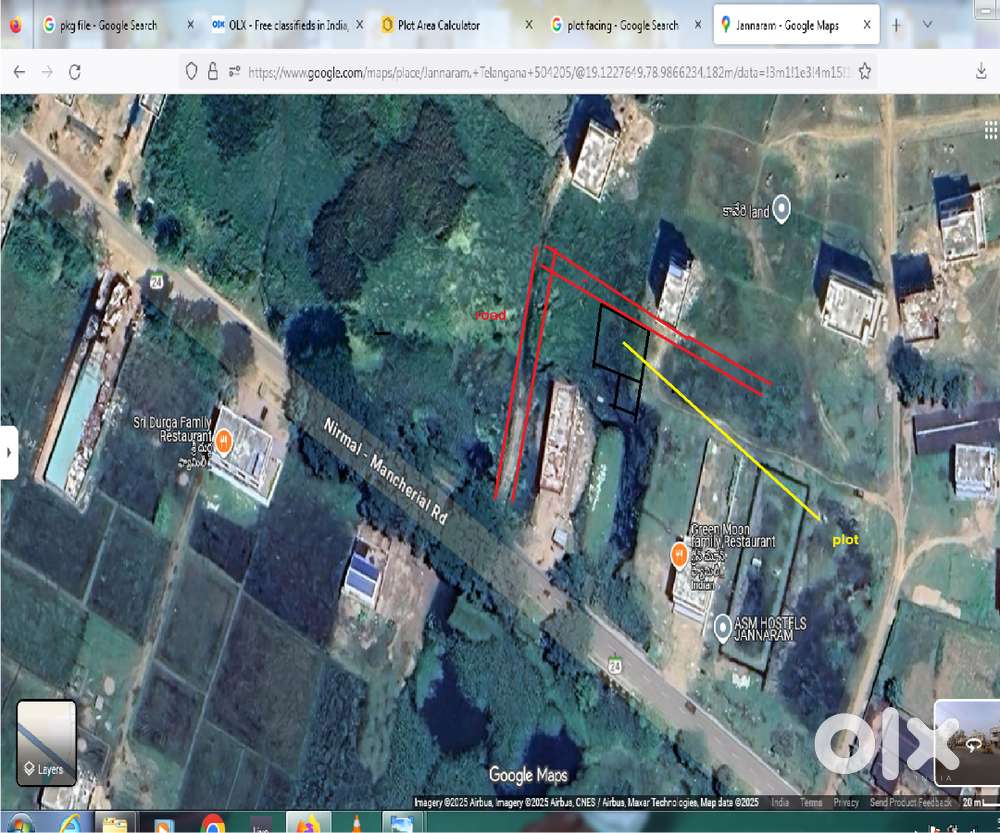Image resolution: width=1000 pixels, height=833 pixels.
Task: Reload the Jannaram Google Maps page
Action: 74,71
